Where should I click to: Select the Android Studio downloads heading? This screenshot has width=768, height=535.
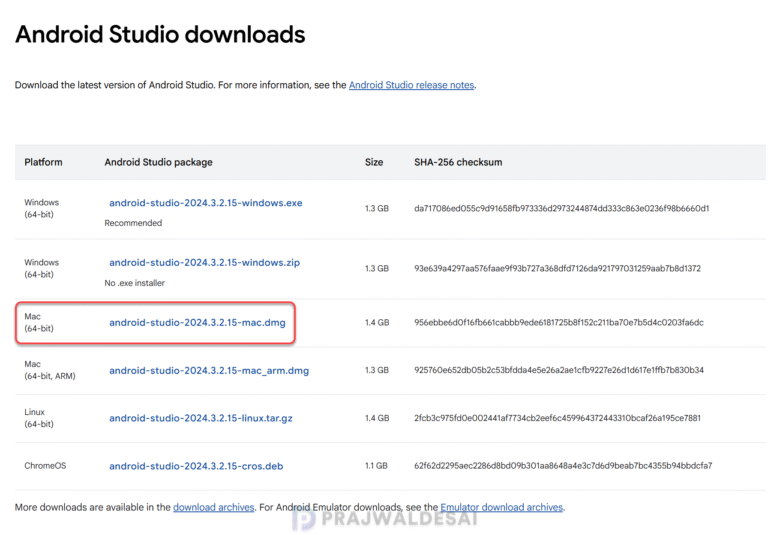(x=160, y=35)
